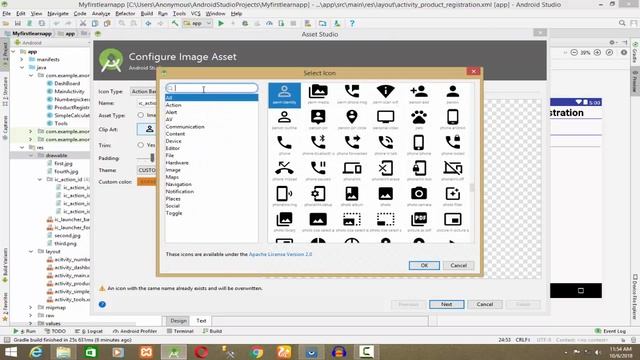The width and height of the screenshot is (640, 360).
Task: Collapse the java folder in project tree
Action: [22, 67]
